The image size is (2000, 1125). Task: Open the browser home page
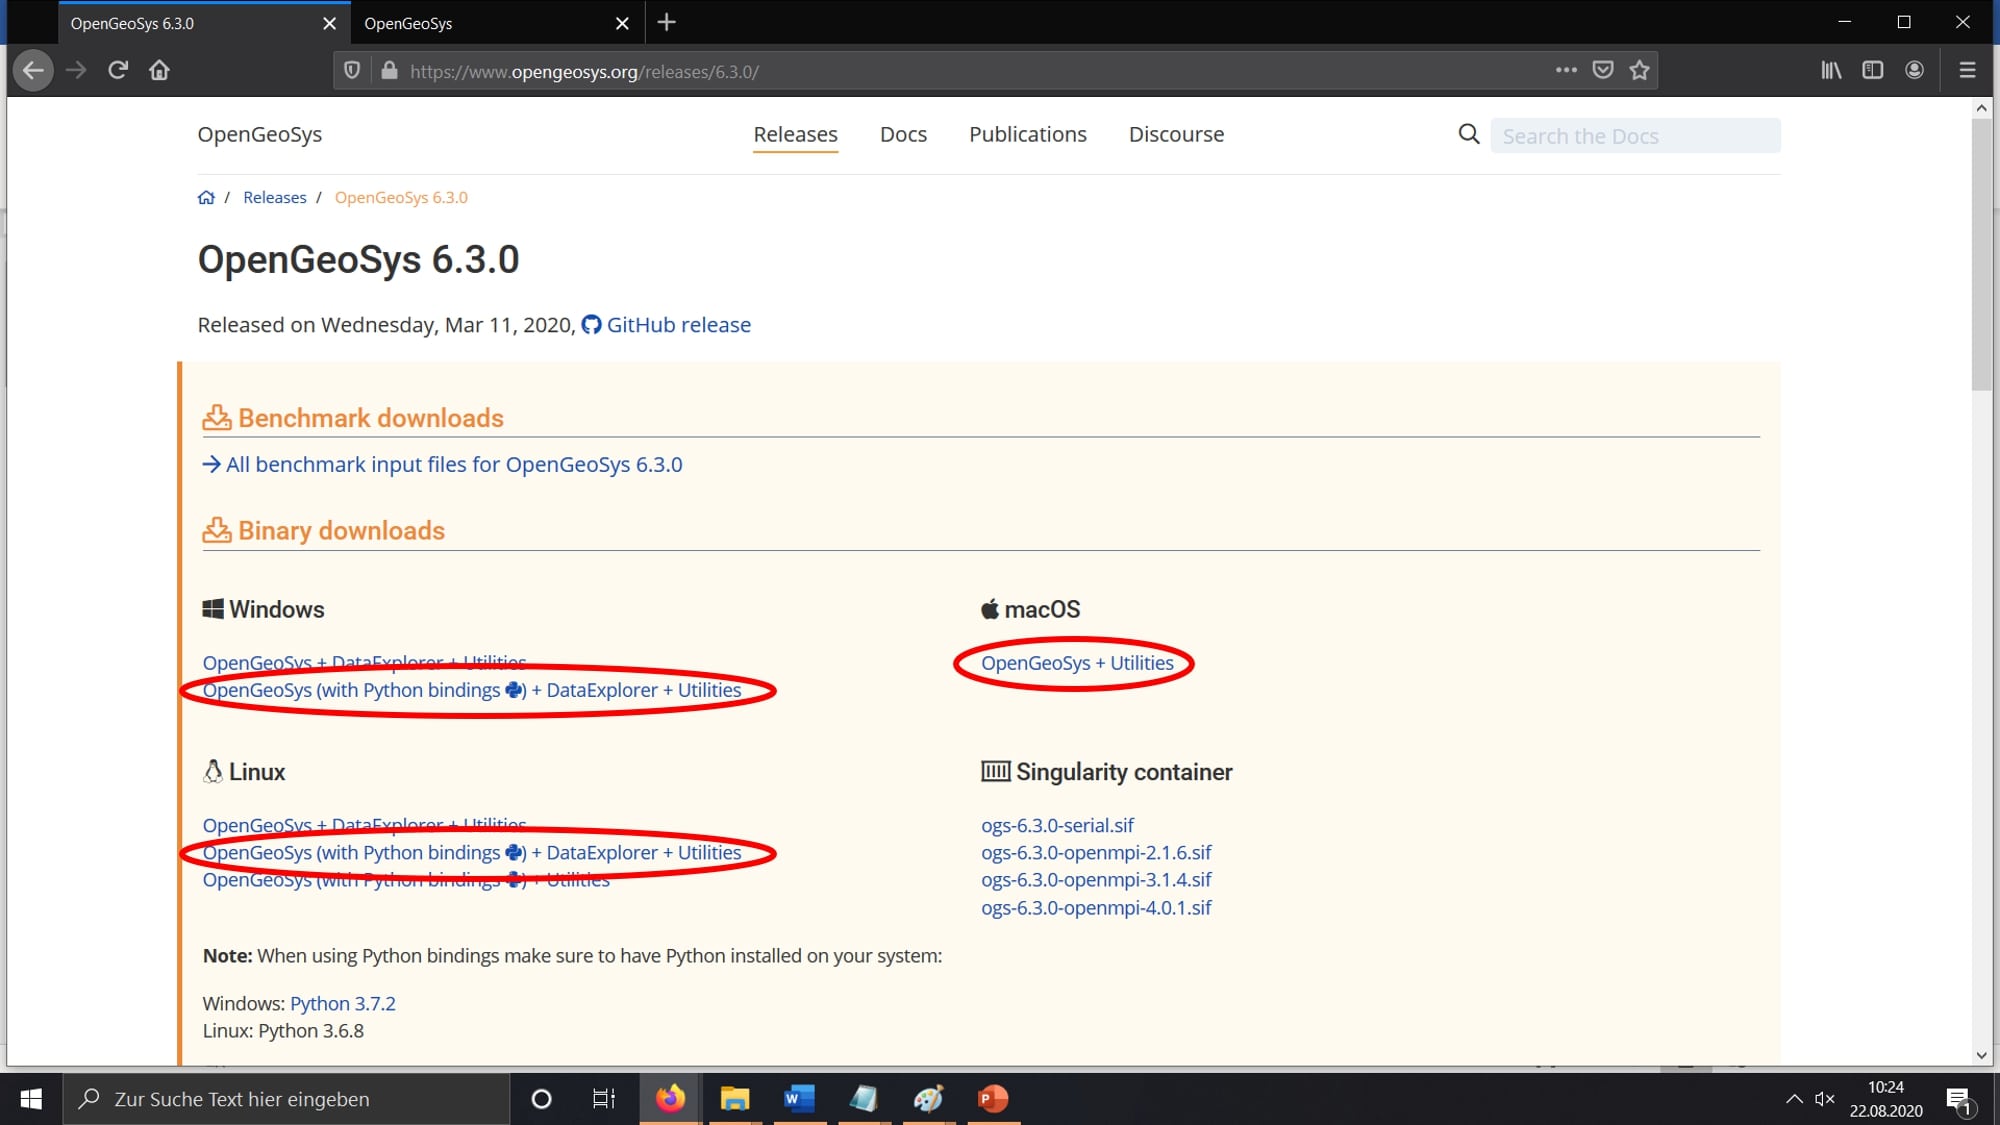coord(159,70)
